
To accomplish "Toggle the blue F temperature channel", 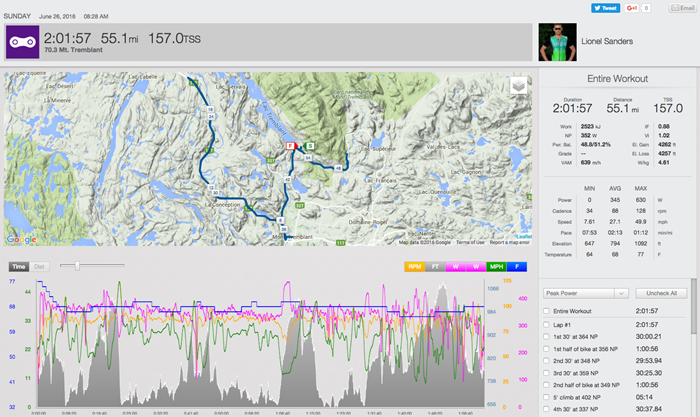I will point(517,267).
